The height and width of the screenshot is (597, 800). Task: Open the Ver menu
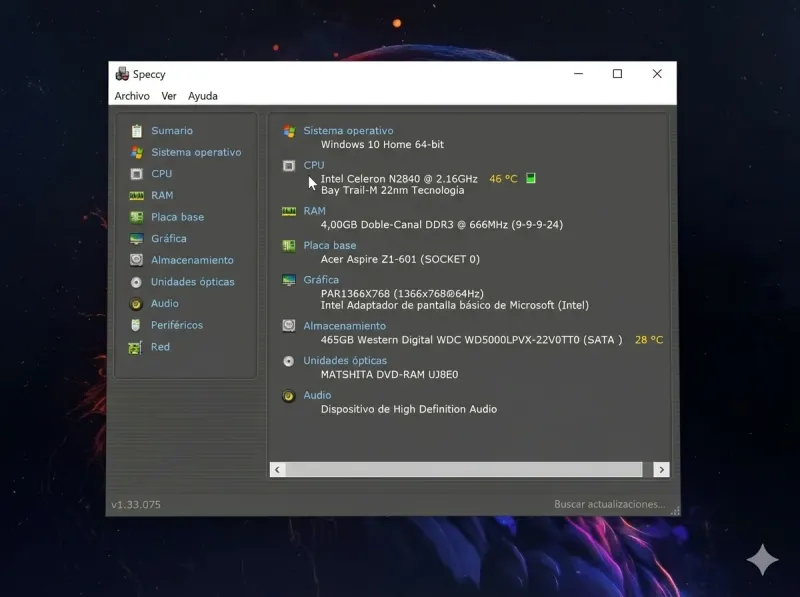pyautogui.click(x=169, y=96)
